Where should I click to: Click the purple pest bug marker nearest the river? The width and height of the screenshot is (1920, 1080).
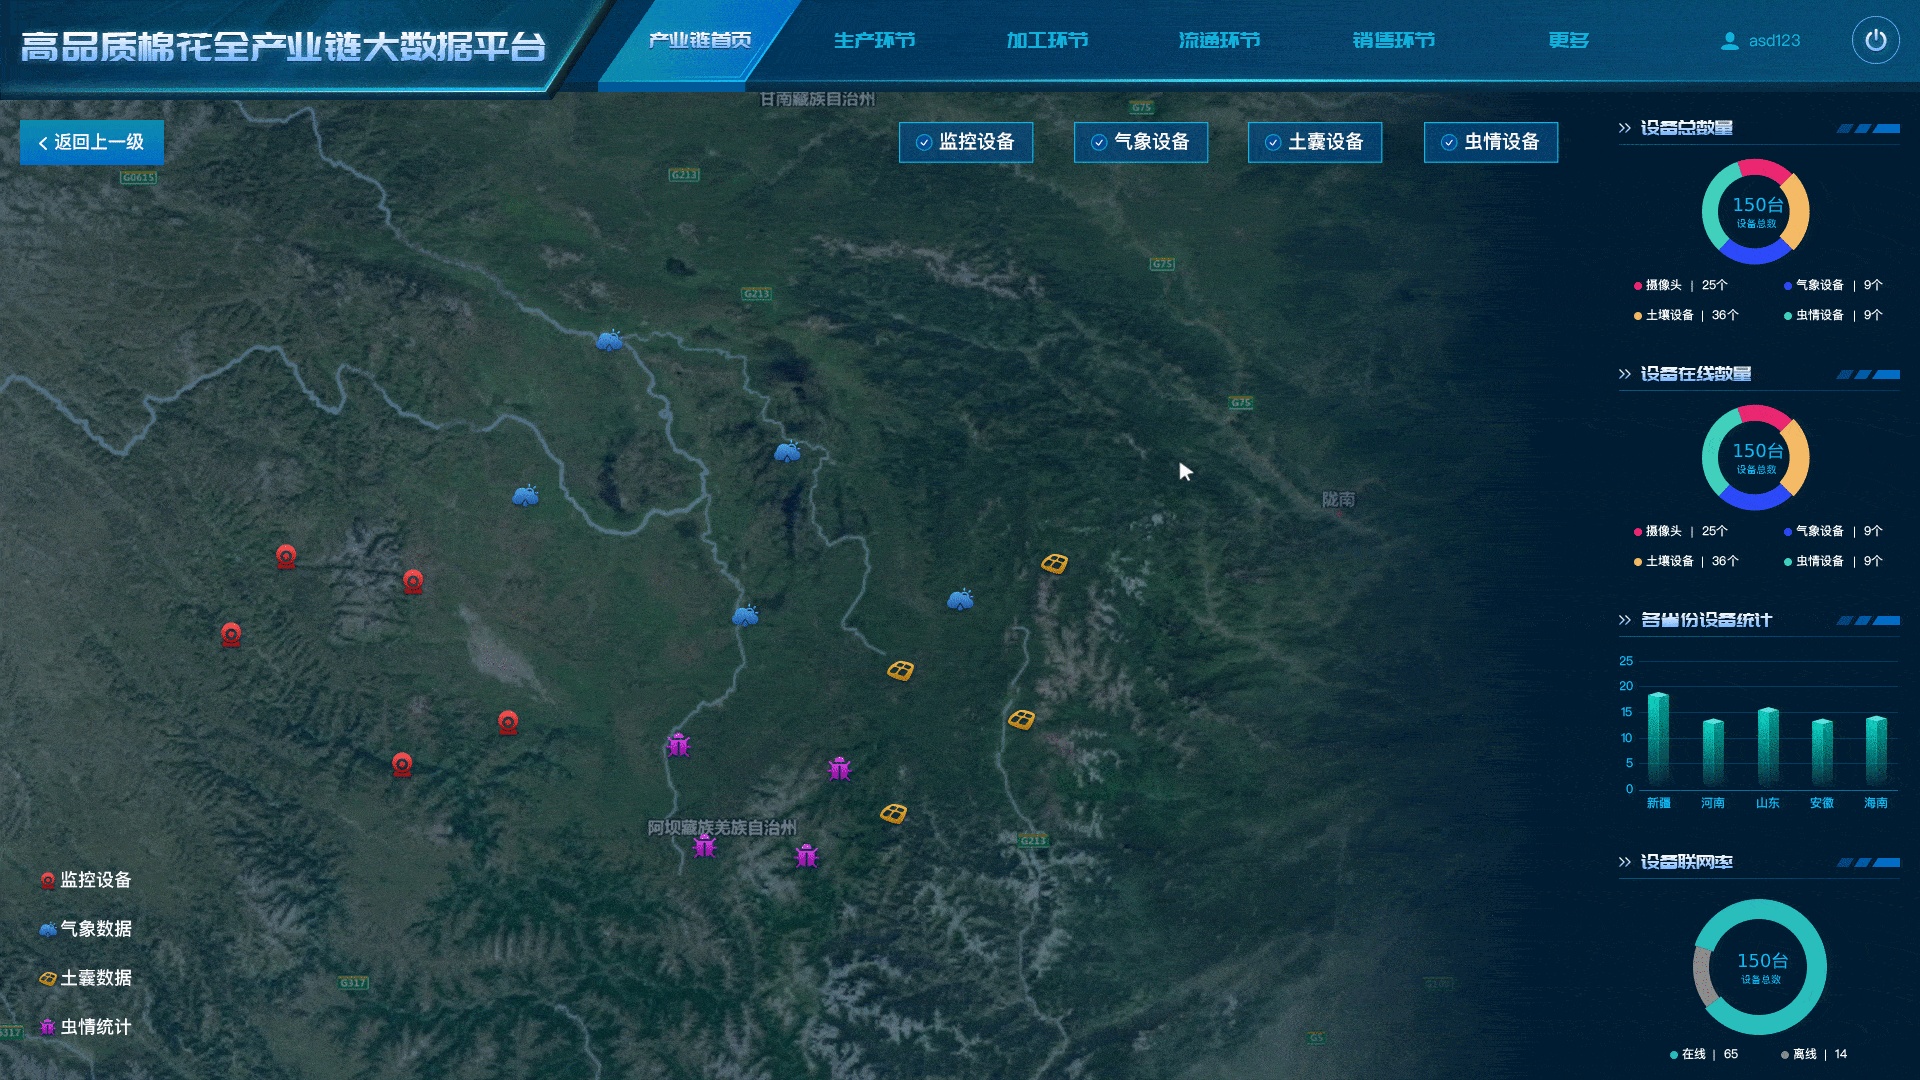pos(678,745)
